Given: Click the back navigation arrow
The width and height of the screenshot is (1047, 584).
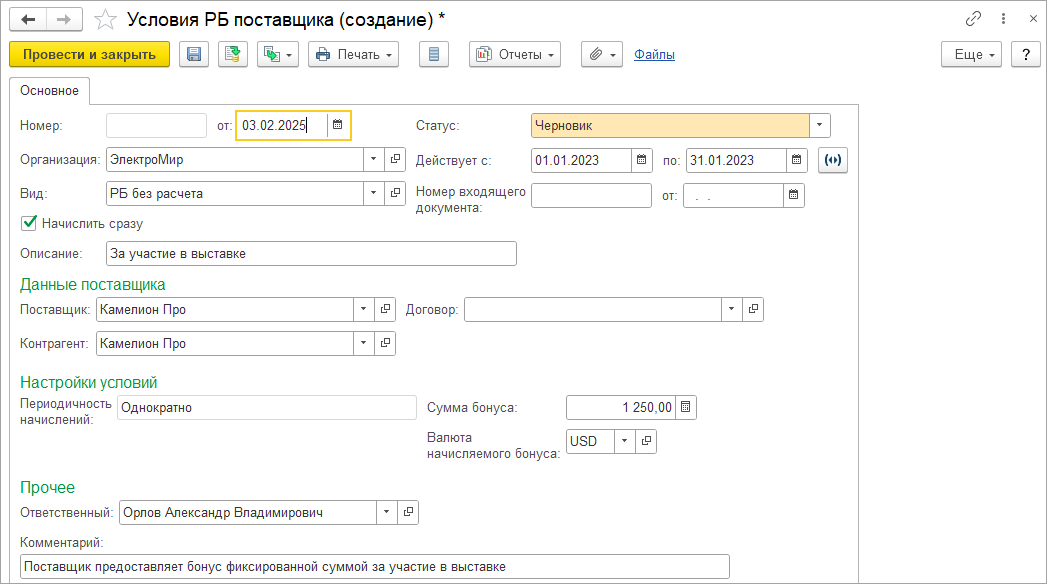Looking at the screenshot, I should click(28, 19).
